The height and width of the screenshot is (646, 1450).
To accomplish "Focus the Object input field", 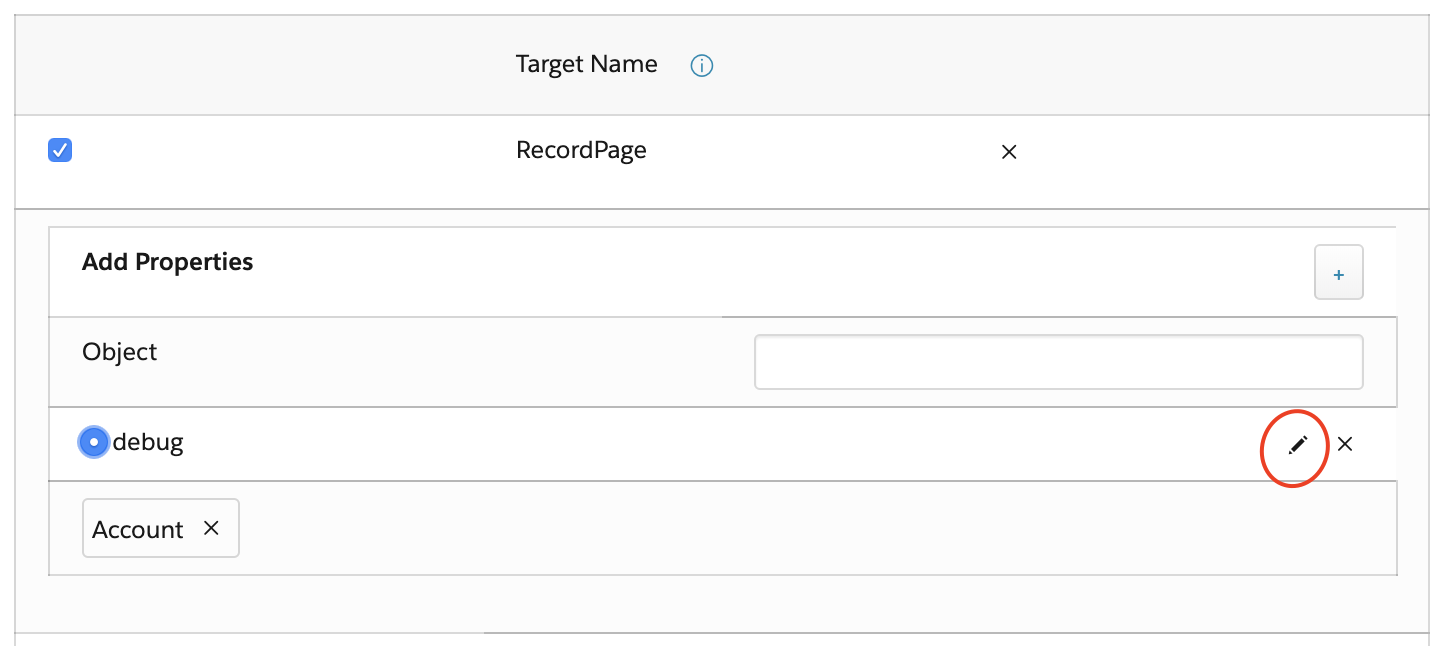I will (x=1059, y=362).
